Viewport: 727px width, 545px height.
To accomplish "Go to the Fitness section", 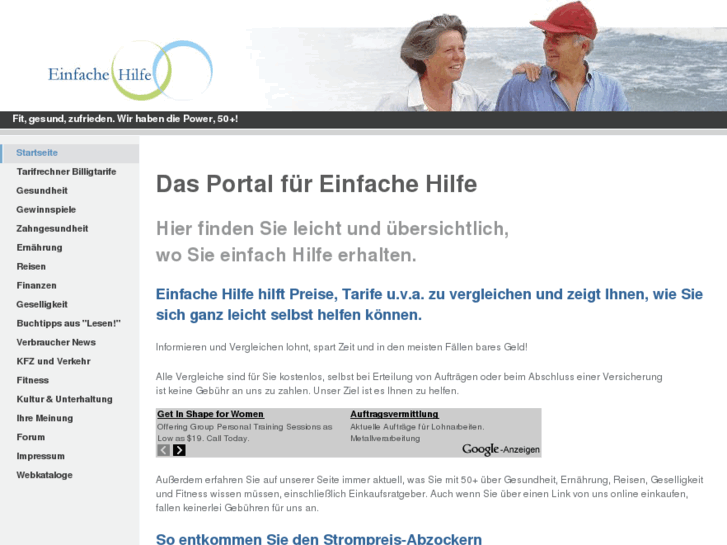I will click(x=32, y=380).
